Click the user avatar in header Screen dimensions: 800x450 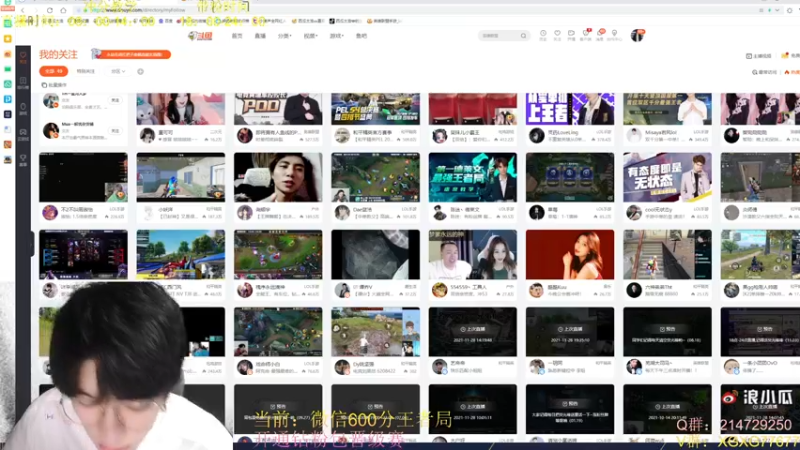point(637,35)
